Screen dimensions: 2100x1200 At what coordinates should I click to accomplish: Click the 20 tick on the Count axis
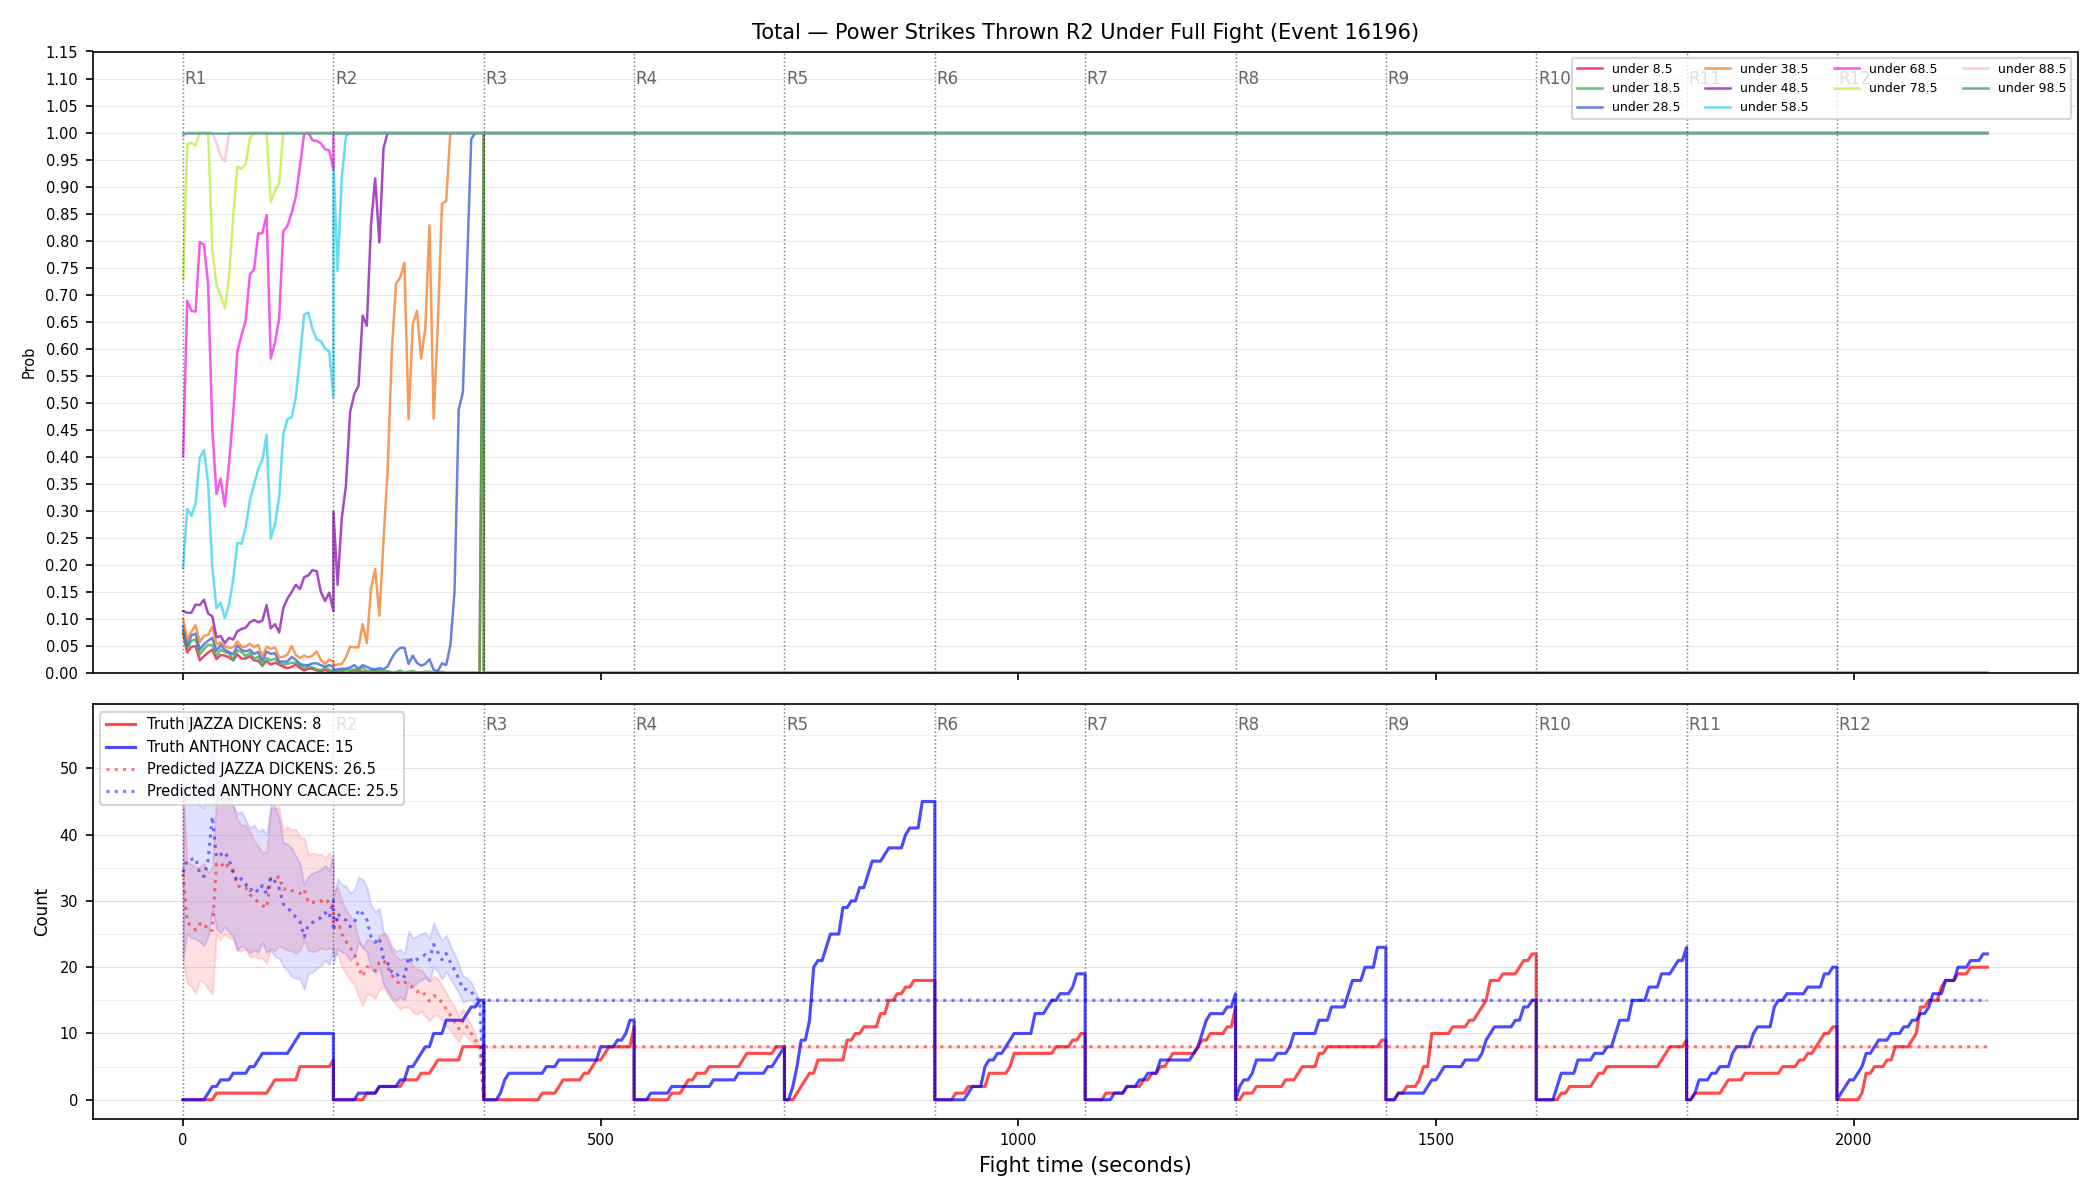69,967
